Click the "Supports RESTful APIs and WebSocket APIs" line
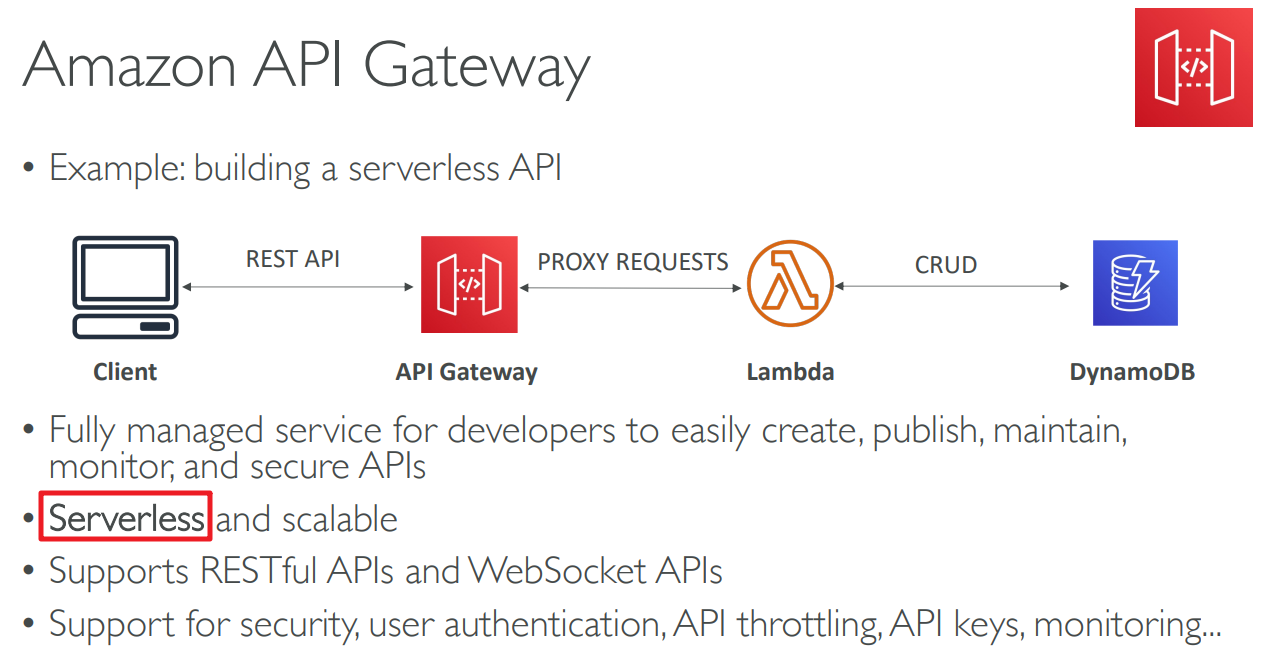 point(385,572)
